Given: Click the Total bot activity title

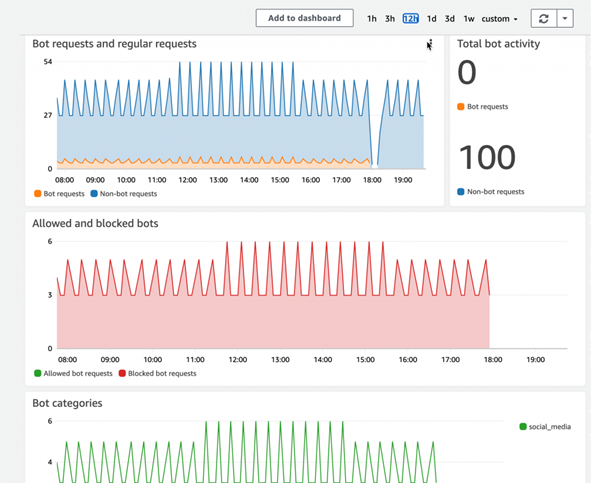Looking at the screenshot, I should [498, 44].
